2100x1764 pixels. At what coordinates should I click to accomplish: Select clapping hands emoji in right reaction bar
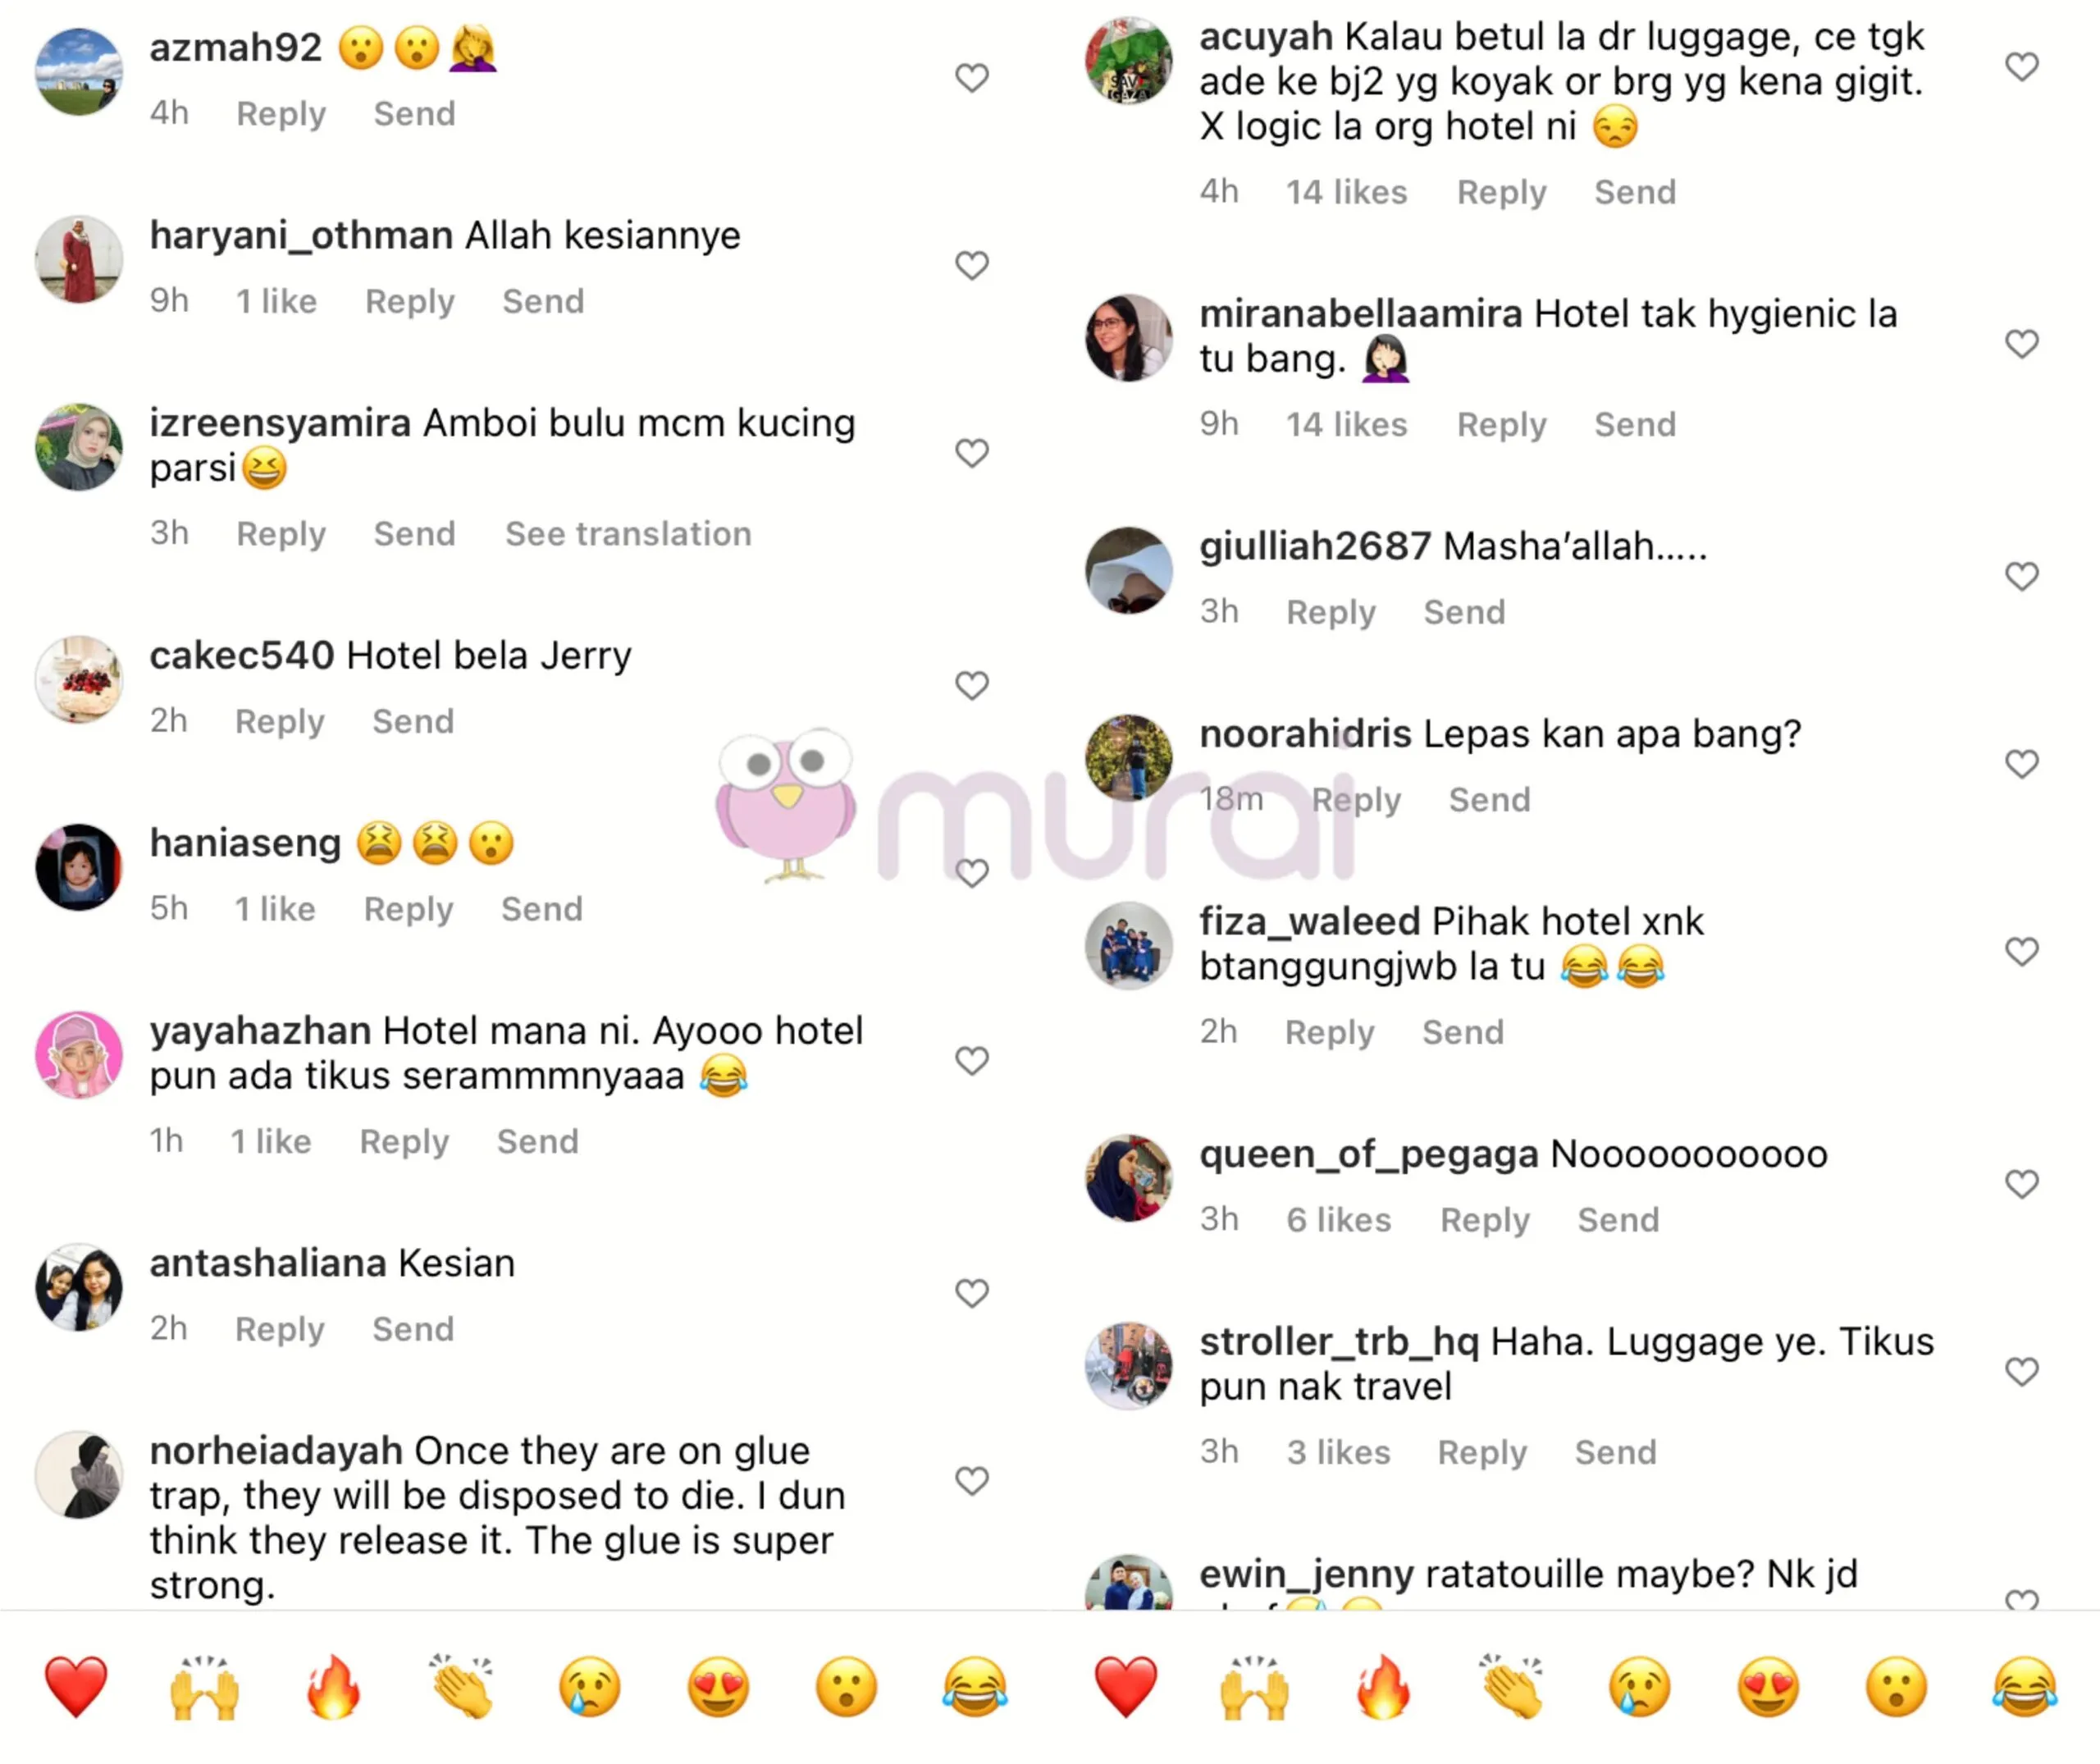click(1511, 1687)
